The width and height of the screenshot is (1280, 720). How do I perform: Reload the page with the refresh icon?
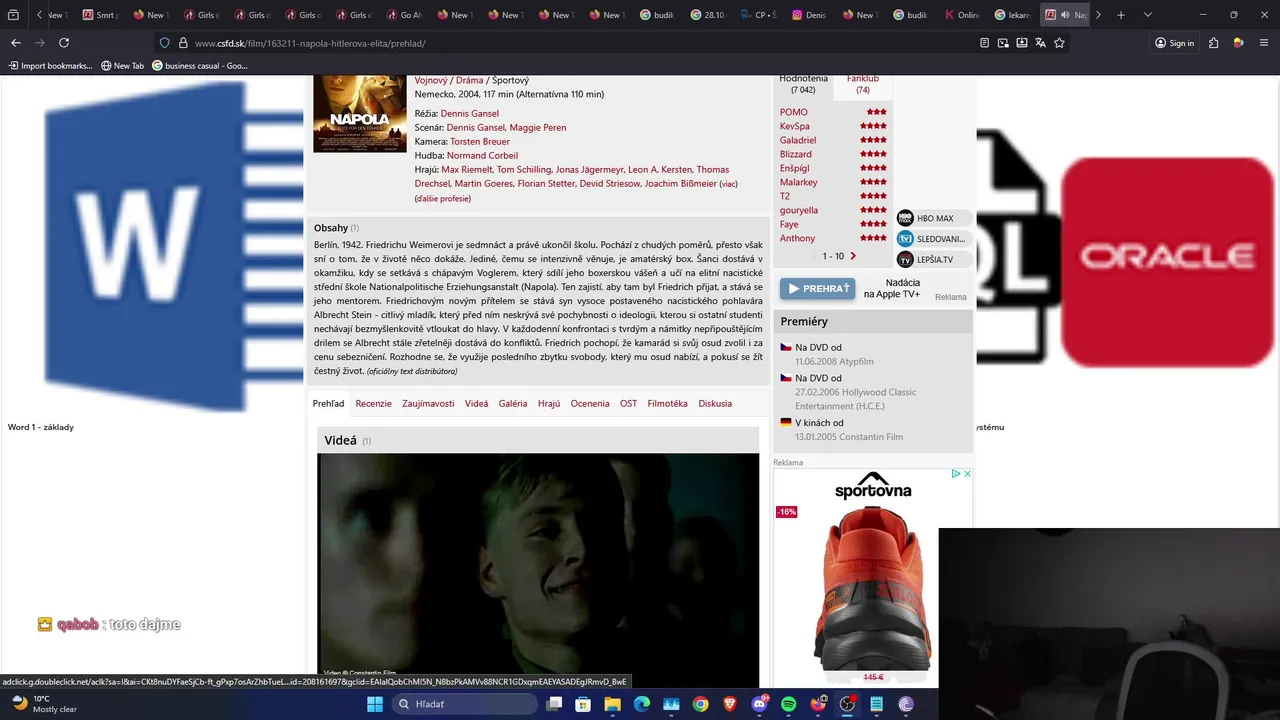[64, 43]
